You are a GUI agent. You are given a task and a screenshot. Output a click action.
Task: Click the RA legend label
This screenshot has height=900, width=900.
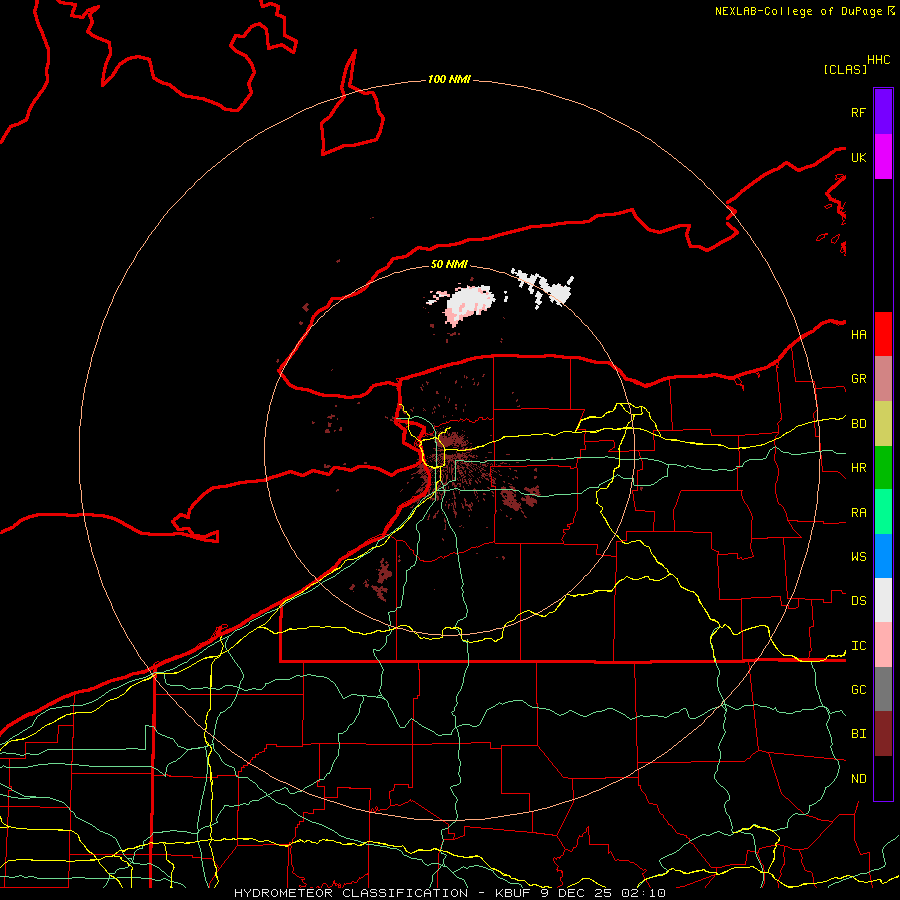[858, 513]
